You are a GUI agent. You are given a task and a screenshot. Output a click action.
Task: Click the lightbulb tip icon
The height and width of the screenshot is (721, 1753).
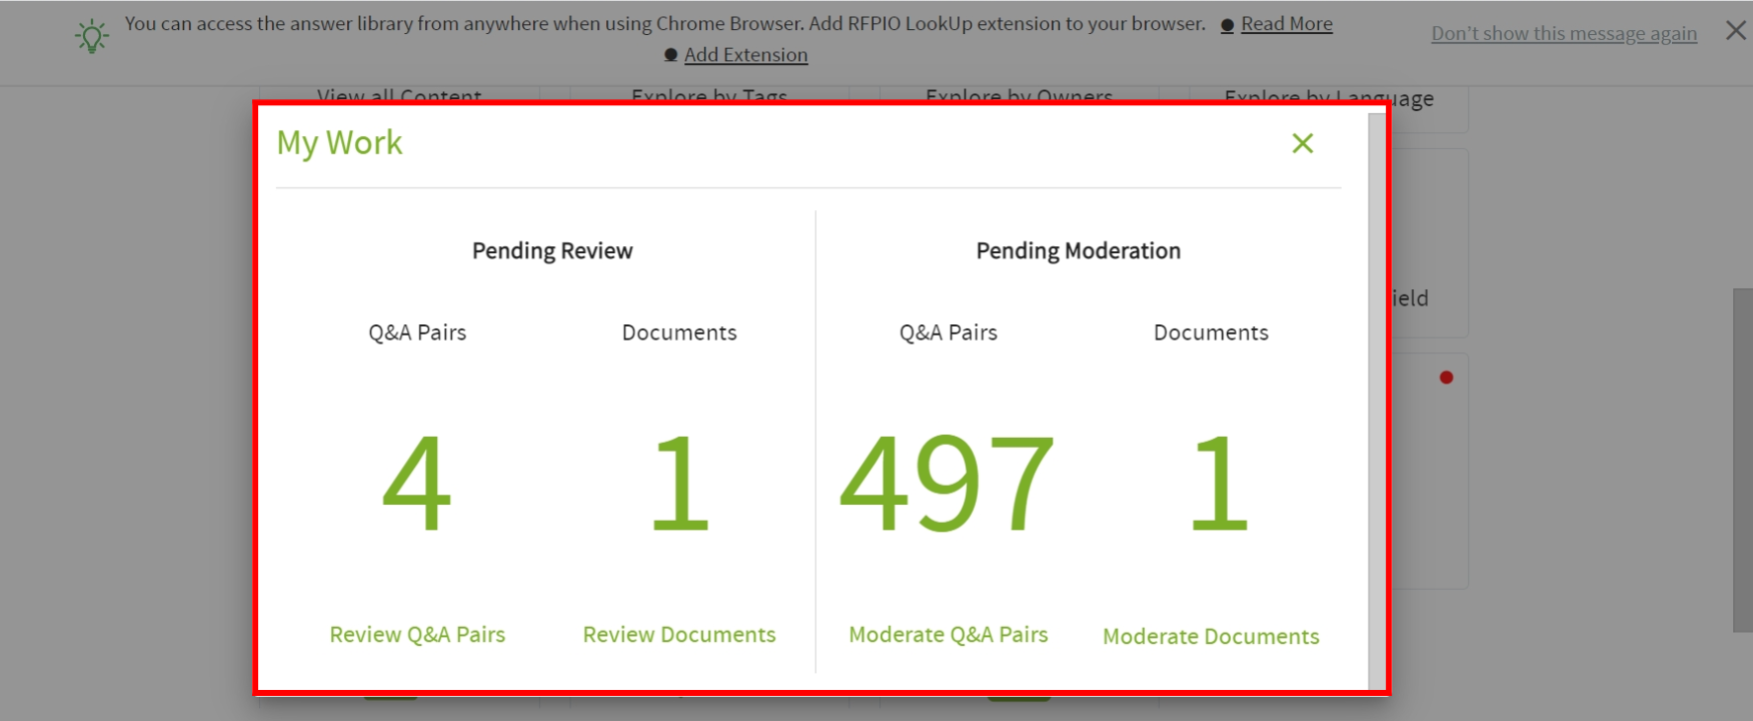[x=92, y=36]
